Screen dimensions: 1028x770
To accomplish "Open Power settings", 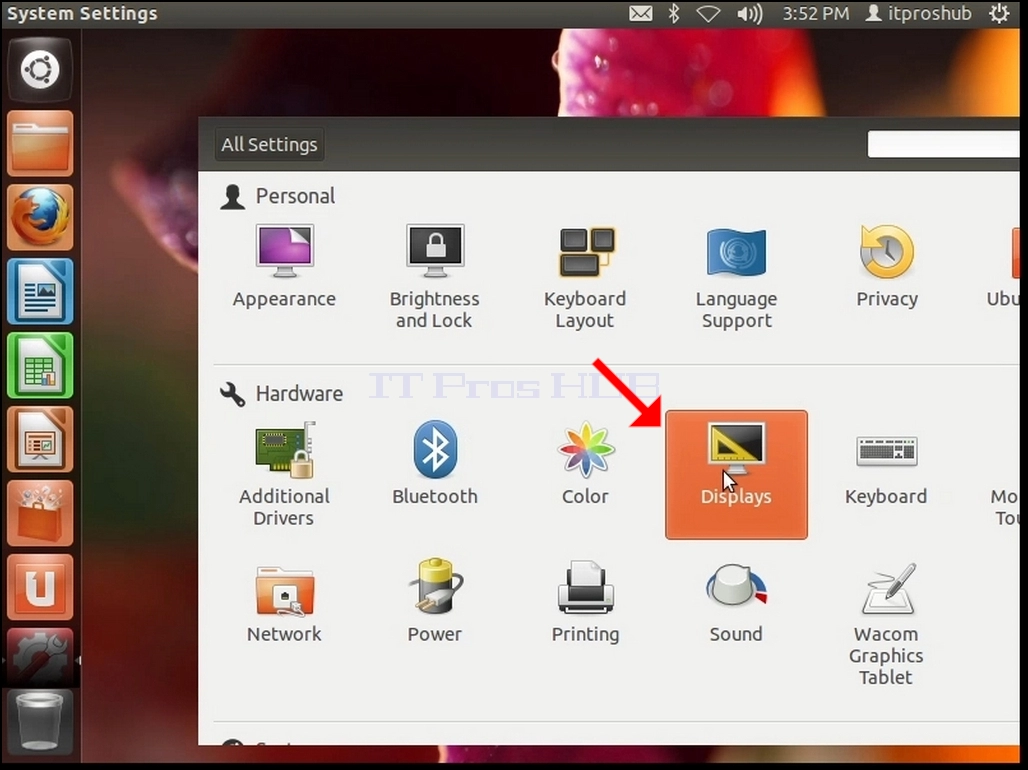I will (435, 602).
